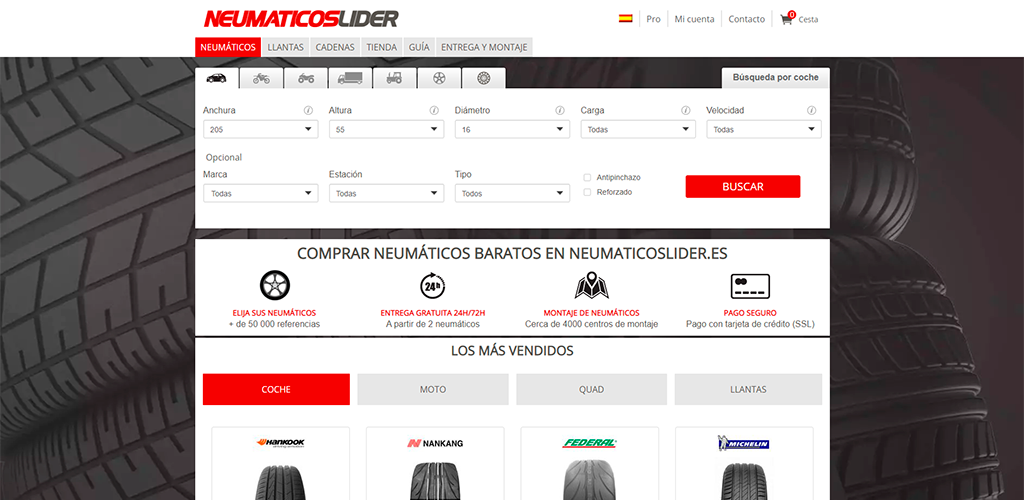
Task: Click the Federal brand logo
Action: point(589,443)
